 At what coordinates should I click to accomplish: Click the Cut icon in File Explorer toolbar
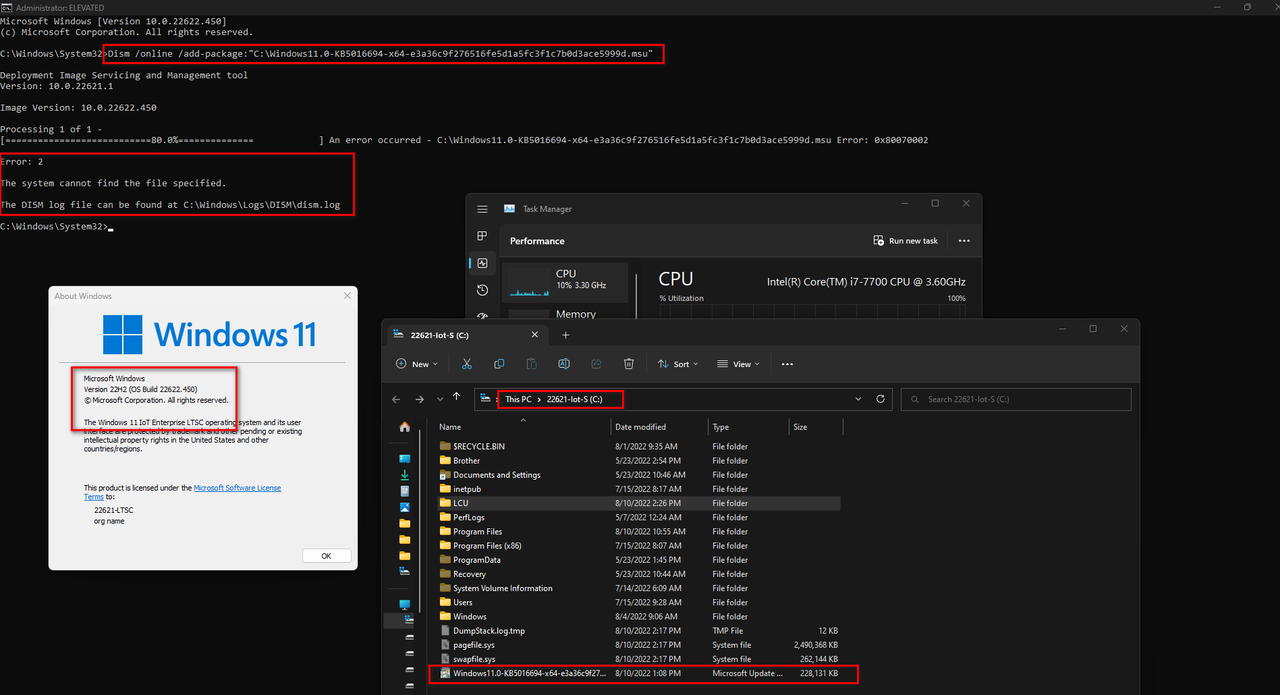466,364
